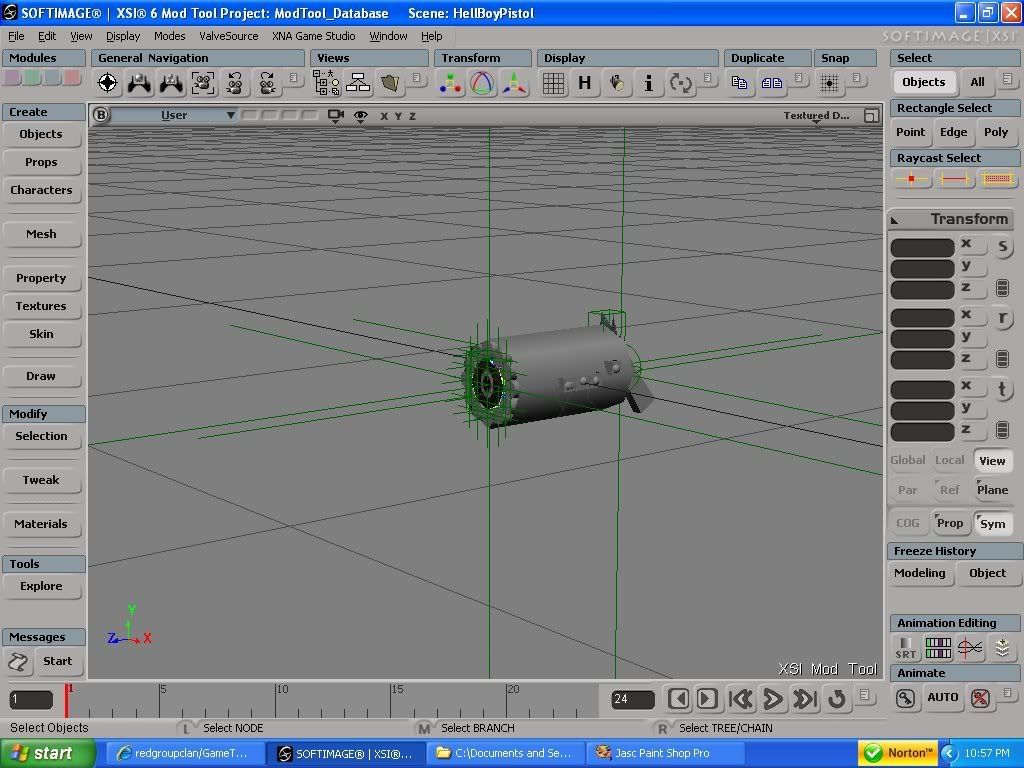Open the Animate menu header
The width and height of the screenshot is (1024, 768).
pyautogui.click(x=954, y=673)
